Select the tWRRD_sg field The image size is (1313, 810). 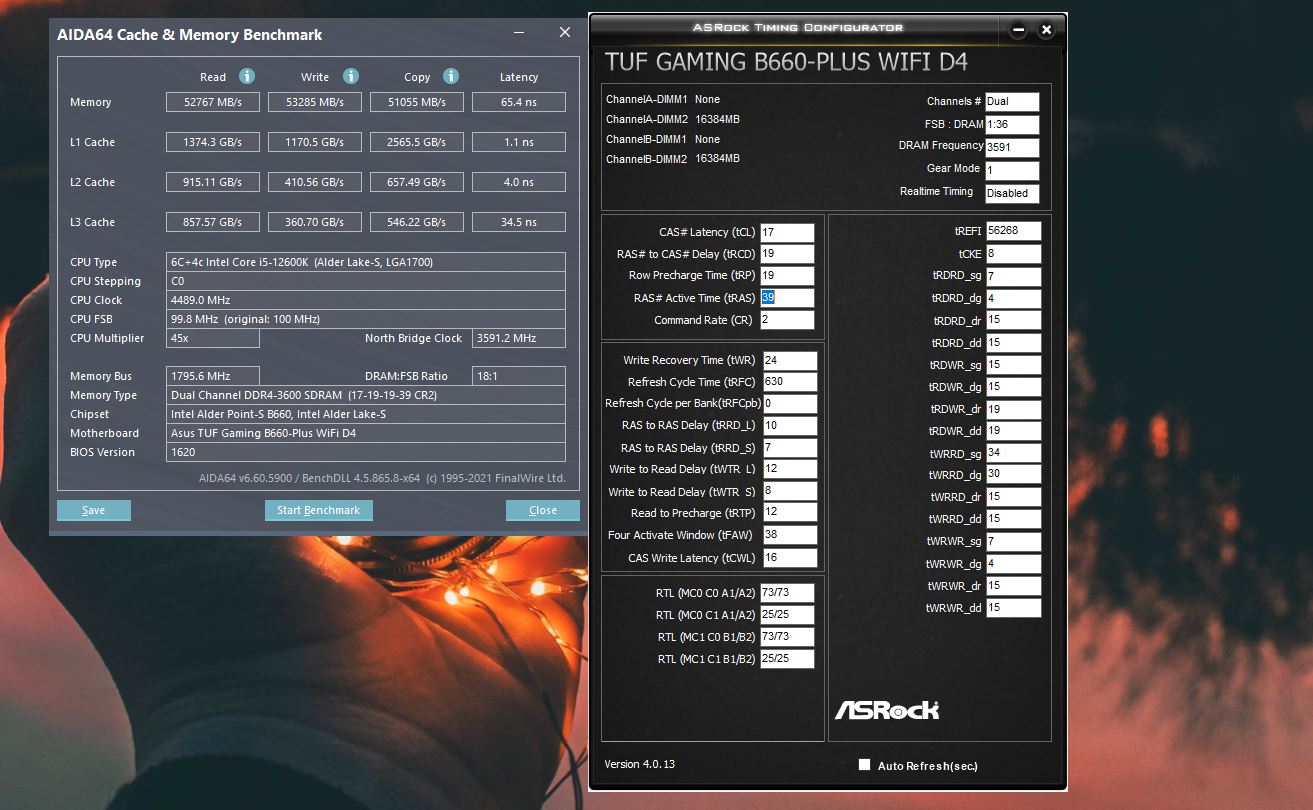coord(1014,453)
